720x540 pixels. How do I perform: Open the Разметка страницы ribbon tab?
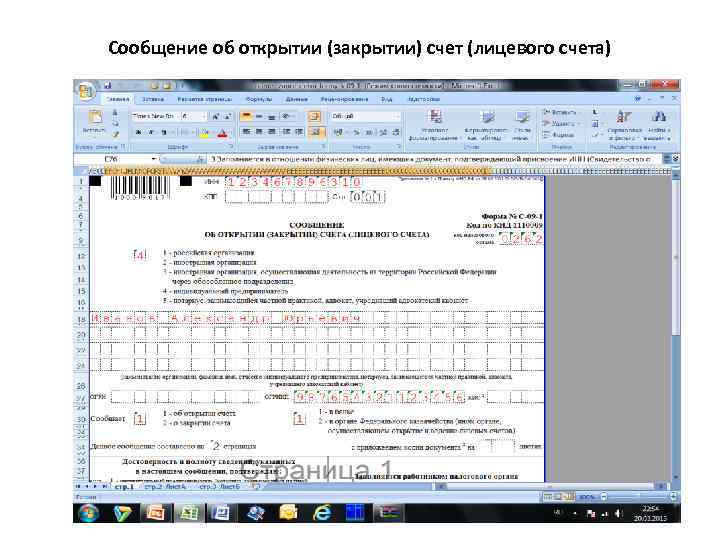(x=204, y=99)
